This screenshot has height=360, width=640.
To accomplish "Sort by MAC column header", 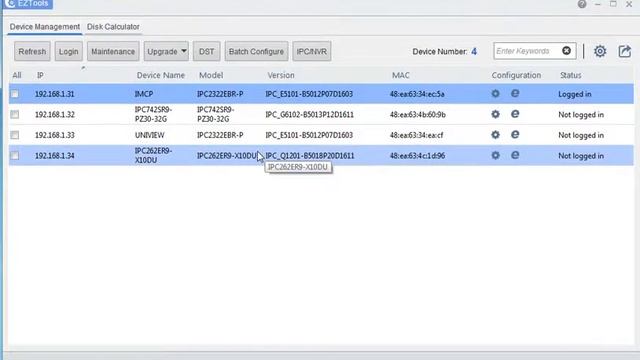I will pos(401,76).
